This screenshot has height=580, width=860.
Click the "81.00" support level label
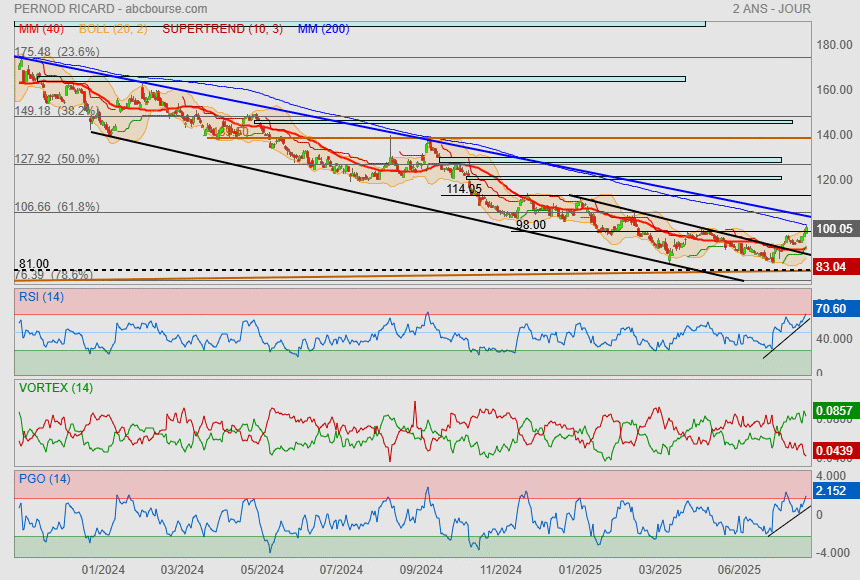[x=34, y=264]
